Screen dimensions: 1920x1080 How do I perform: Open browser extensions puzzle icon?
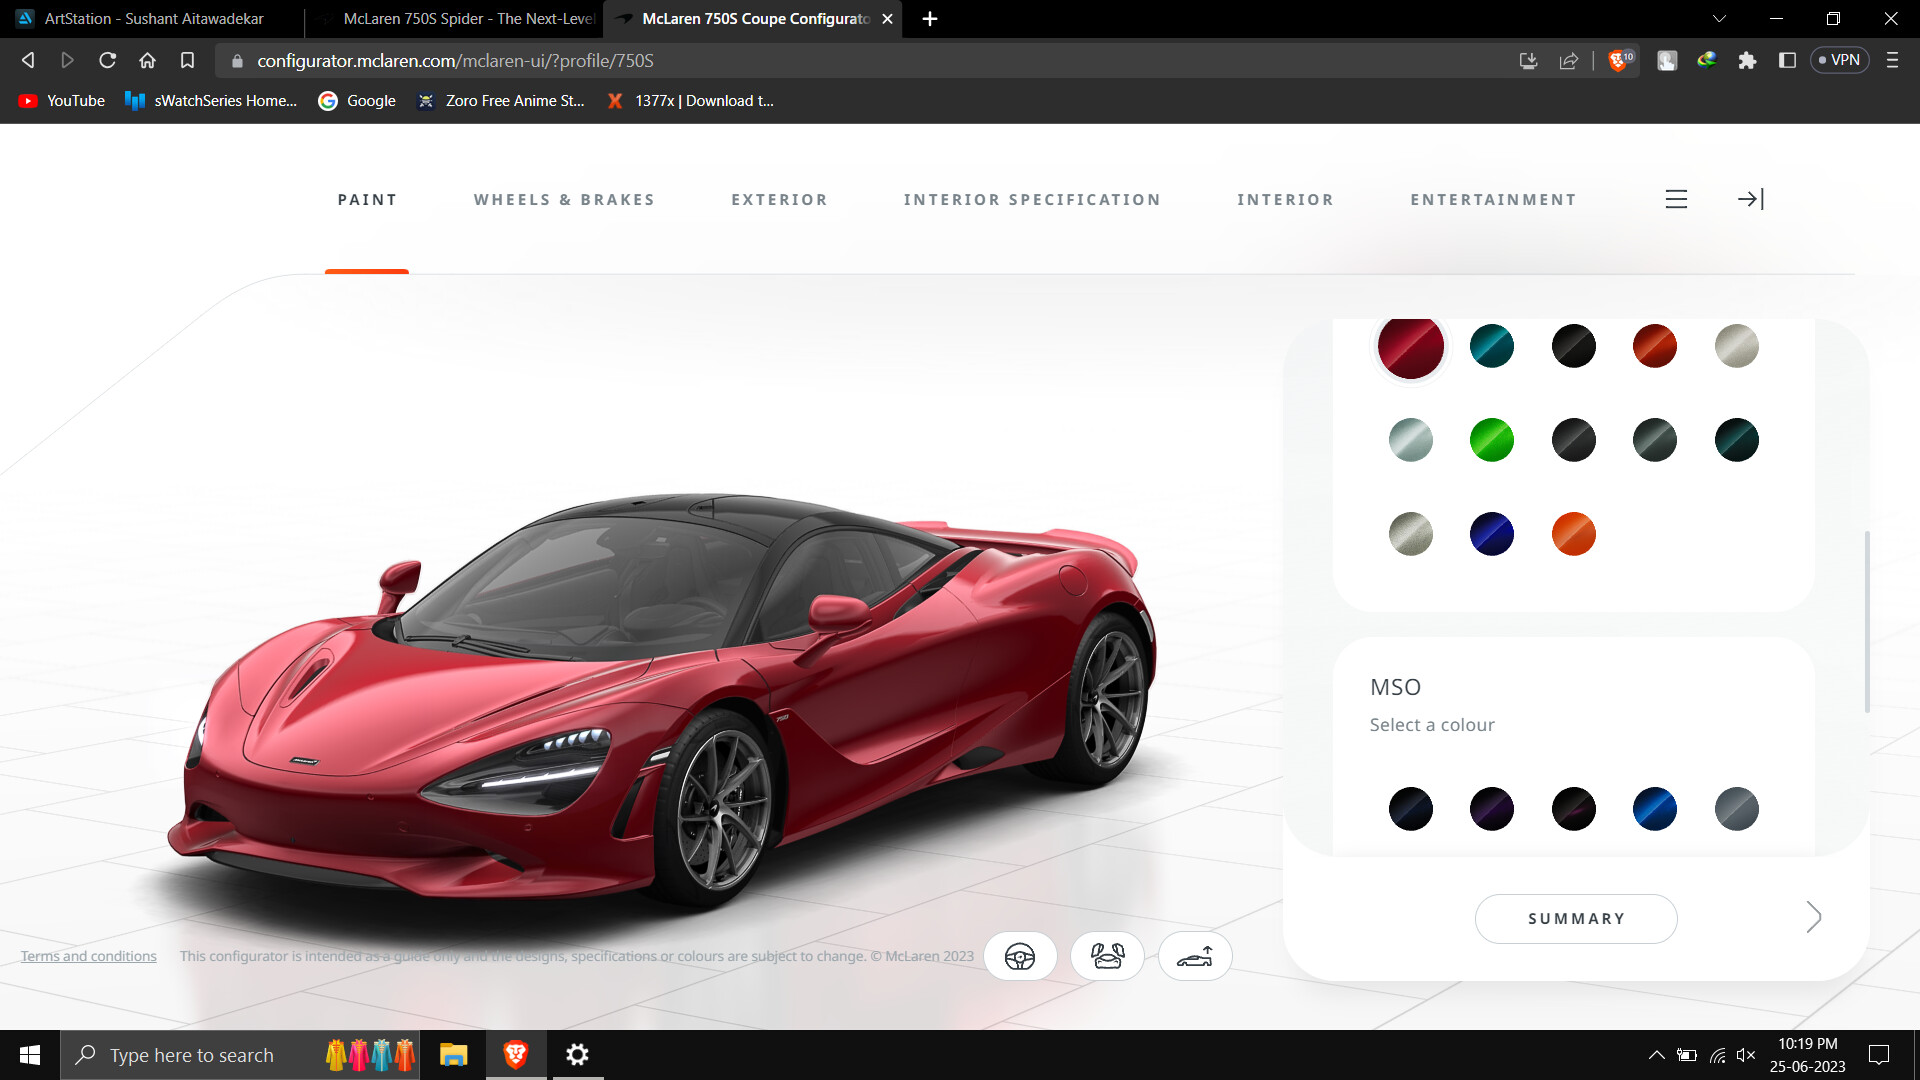(x=1748, y=60)
